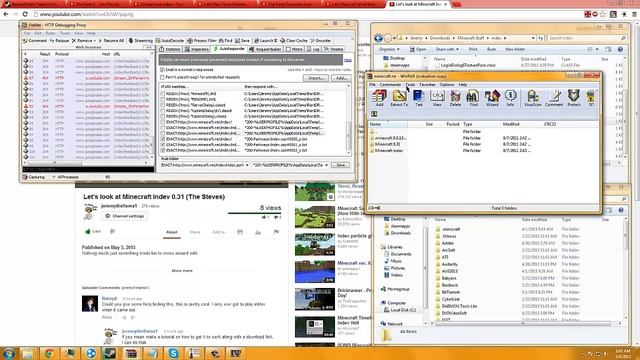Image resolution: width=640 pixels, height=360 pixels.
Task: Click Save in the Fiddler toolbar
Action: (x=242, y=41)
